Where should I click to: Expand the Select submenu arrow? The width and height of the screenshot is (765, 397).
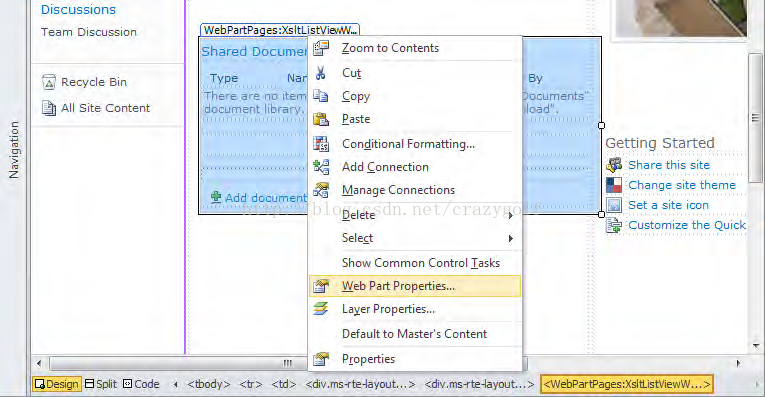click(x=510, y=238)
